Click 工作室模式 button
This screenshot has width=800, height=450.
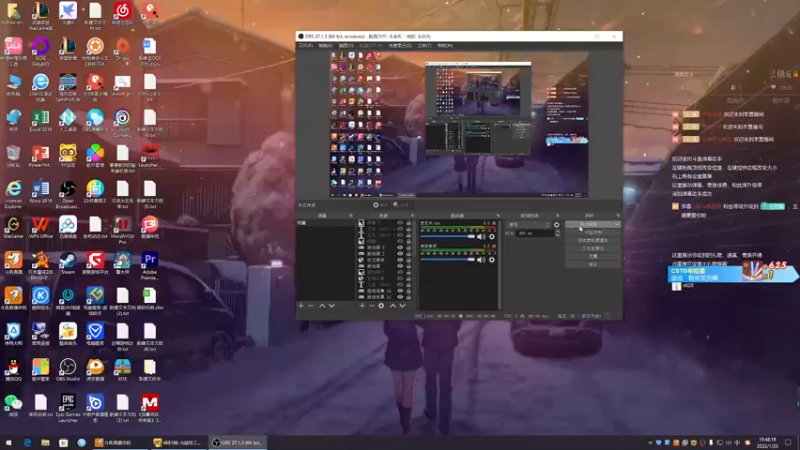click(x=593, y=248)
